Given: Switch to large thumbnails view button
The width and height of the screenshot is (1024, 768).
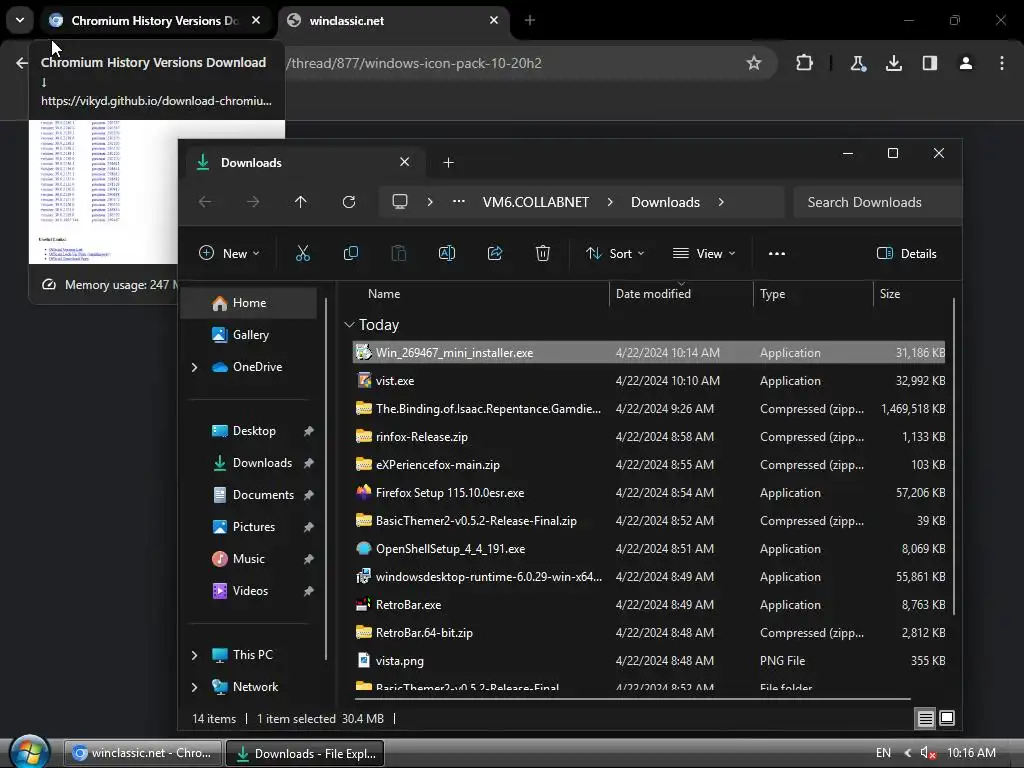Looking at the screenshot, I should pyautogui.click(x=947, y=718).
